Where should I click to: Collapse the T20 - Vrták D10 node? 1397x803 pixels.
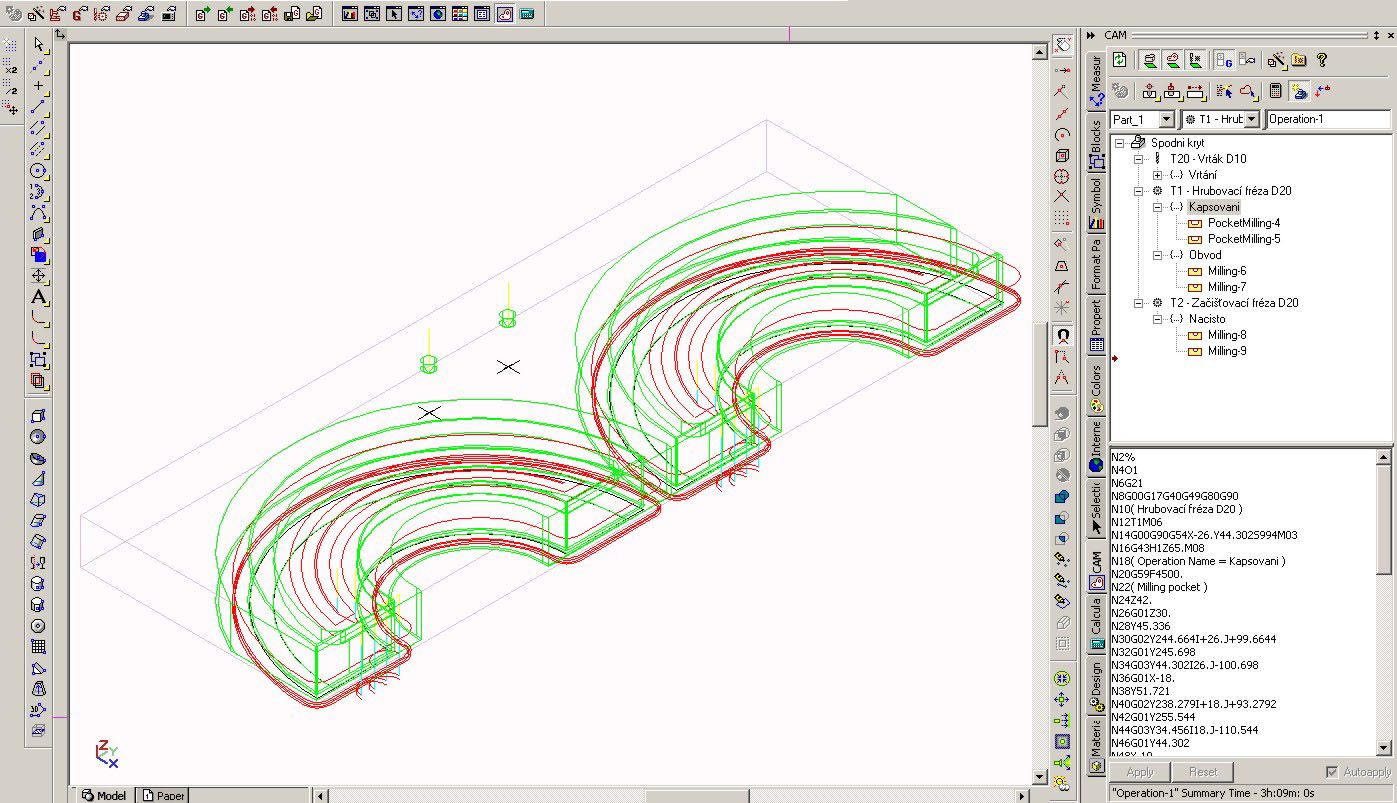point(1139,159)
